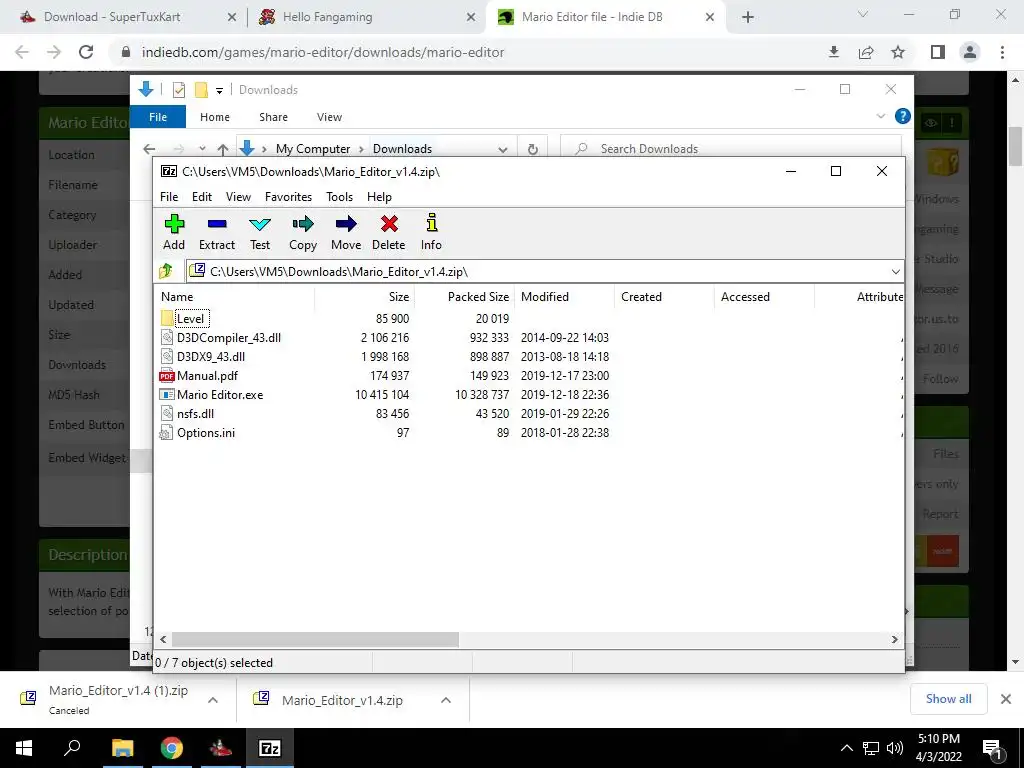The height and width of the screenshot is (768, 1024).
Task: Open the 7-Zip Help menu
Action: (x=379, y=197)
